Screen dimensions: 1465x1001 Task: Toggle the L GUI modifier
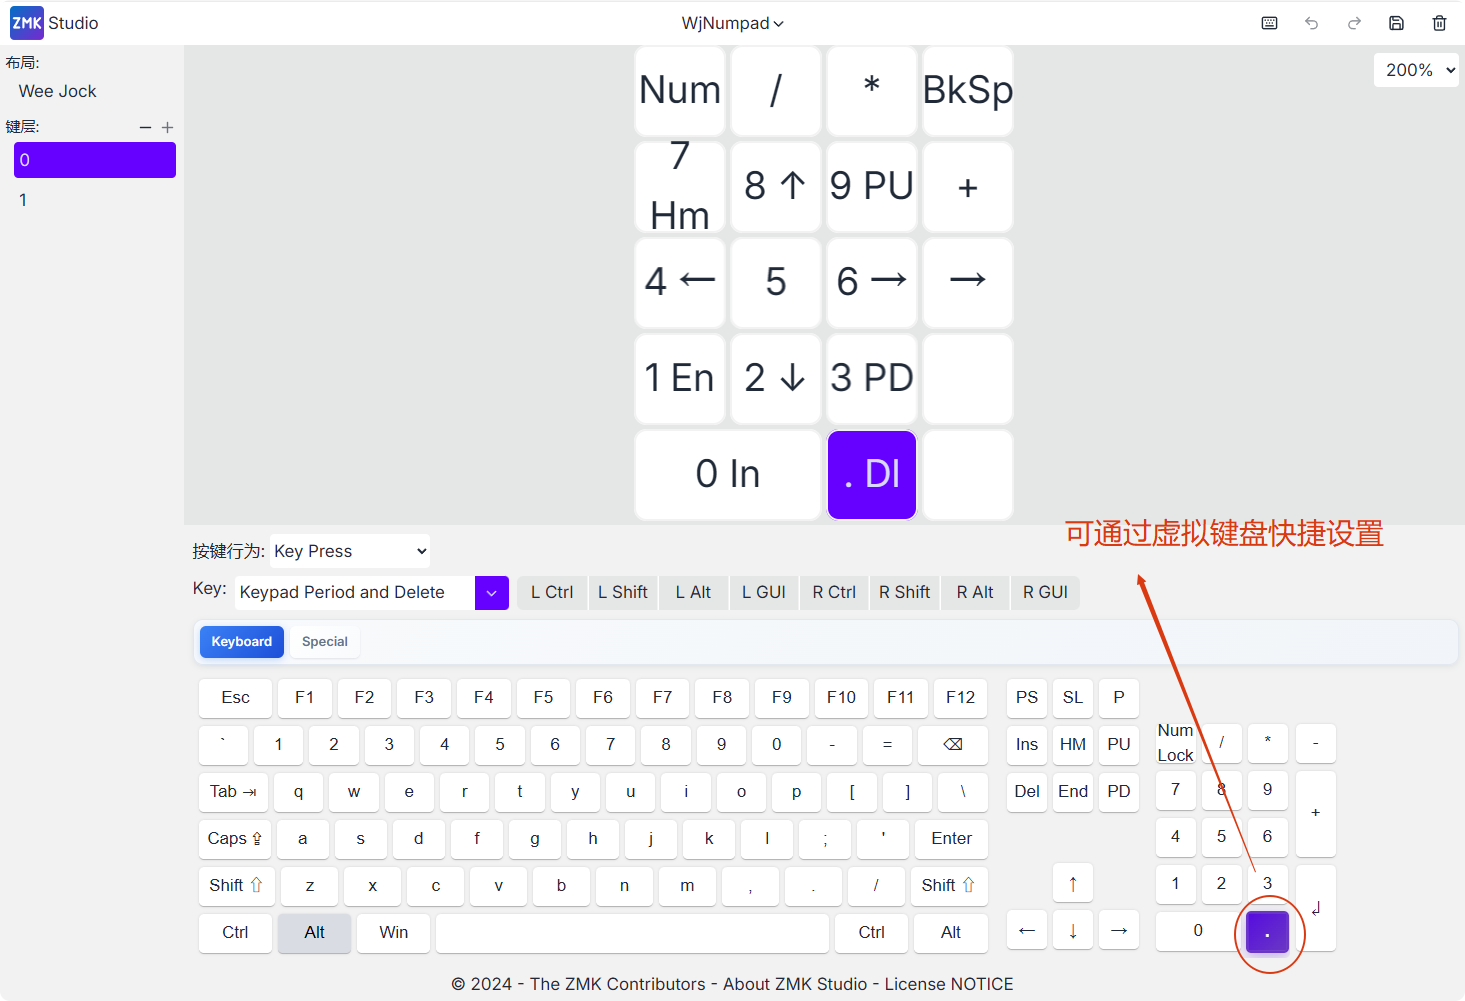click(764, 592)
